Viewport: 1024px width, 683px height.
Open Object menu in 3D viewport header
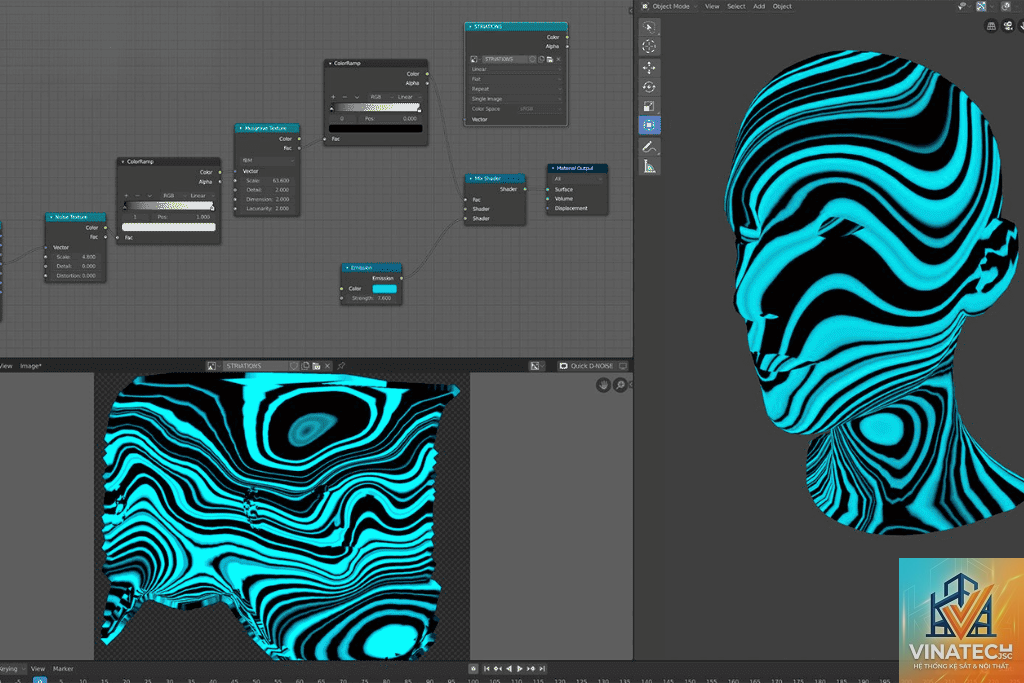(x=782, y=7)
